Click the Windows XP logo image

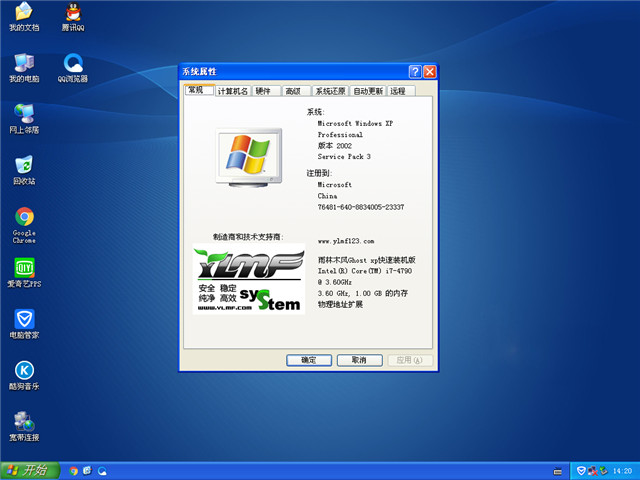pyautogui.click(x=249, y=158)
